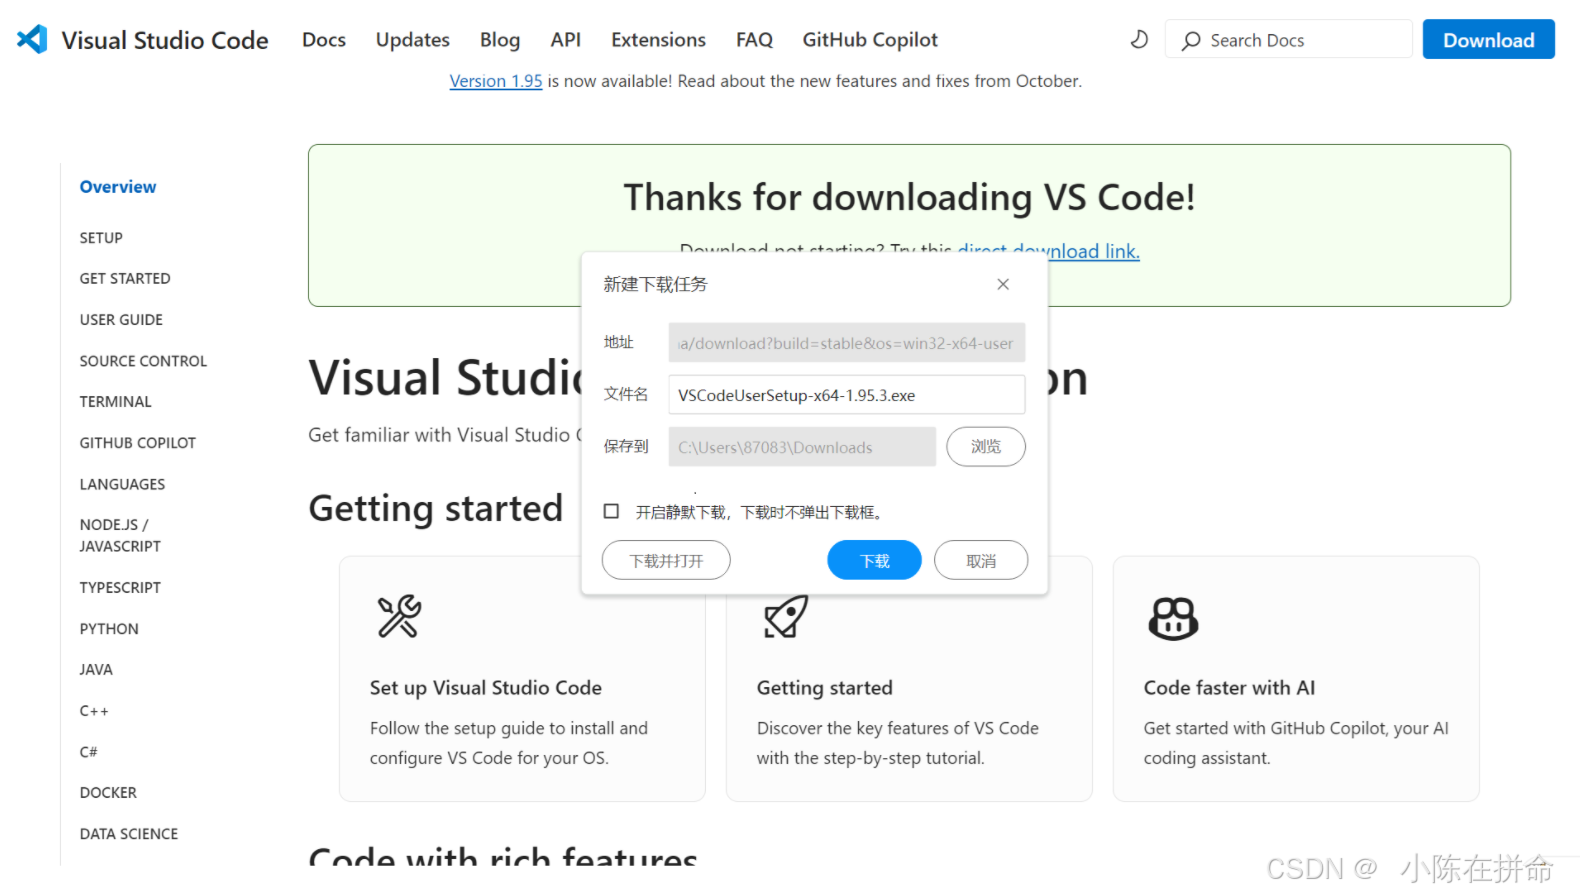Click the blue Download button in header
The image size is (1580, 896).
tap(1488, 39)
